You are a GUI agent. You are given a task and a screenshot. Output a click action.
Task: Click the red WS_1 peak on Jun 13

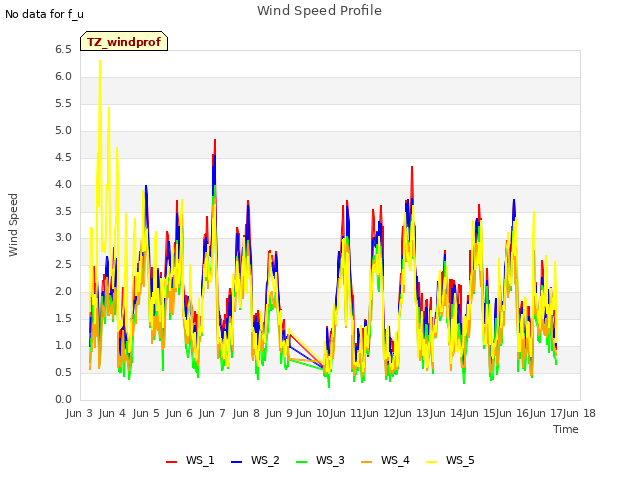[x=412, y=167]
